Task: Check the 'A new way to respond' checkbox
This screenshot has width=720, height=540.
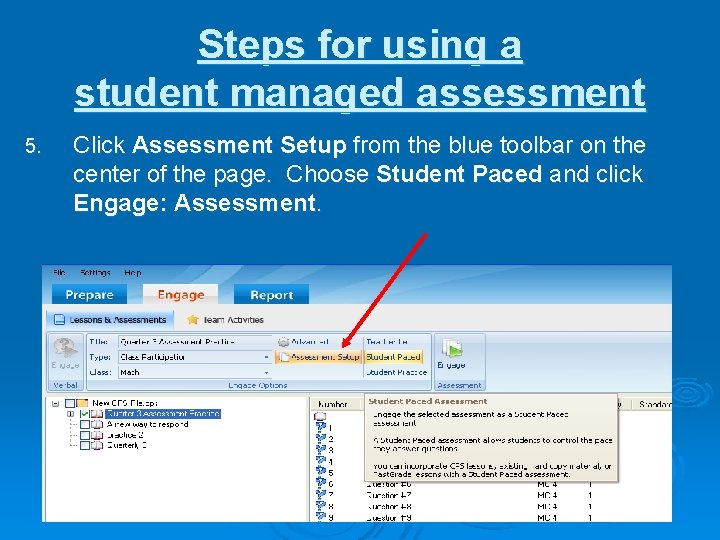Action: pyautogui.click(x=84, y=424)
